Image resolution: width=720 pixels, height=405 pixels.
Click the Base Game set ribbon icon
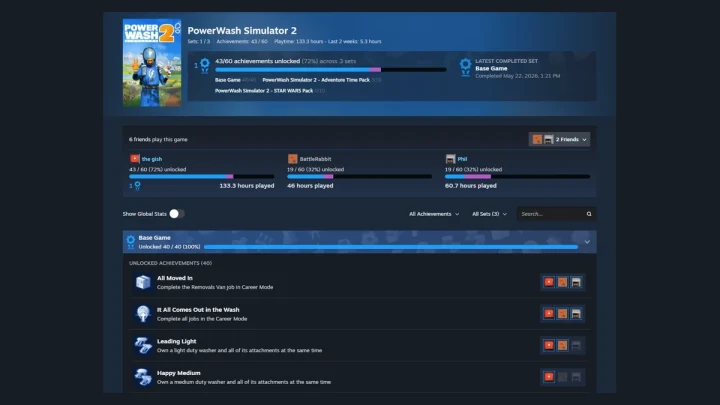[x=131, y=242]
